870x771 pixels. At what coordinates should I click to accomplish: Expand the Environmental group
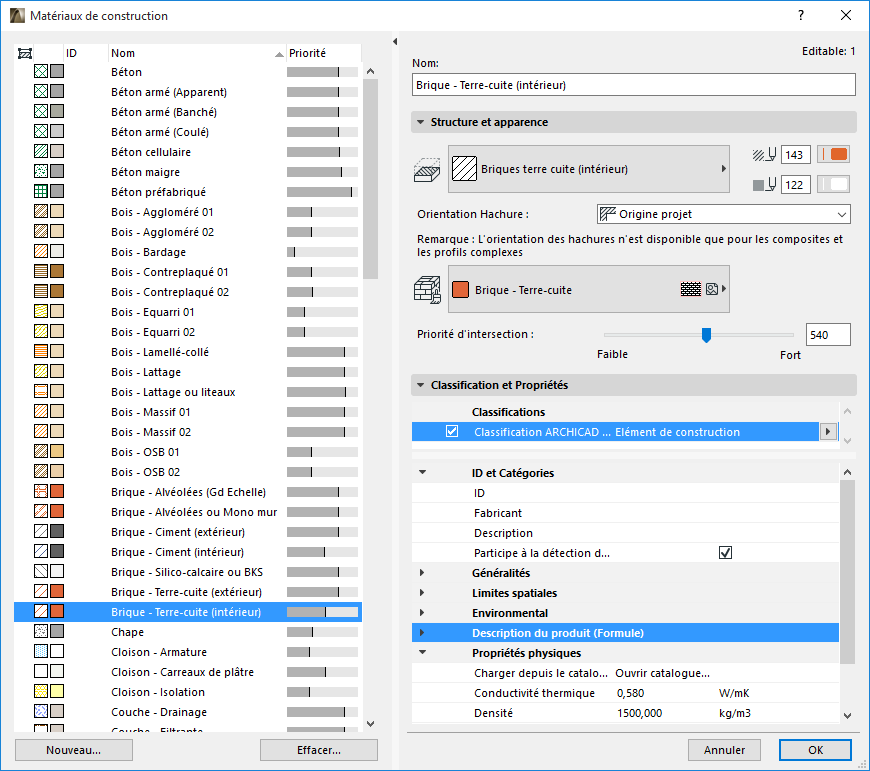[422, 612]
